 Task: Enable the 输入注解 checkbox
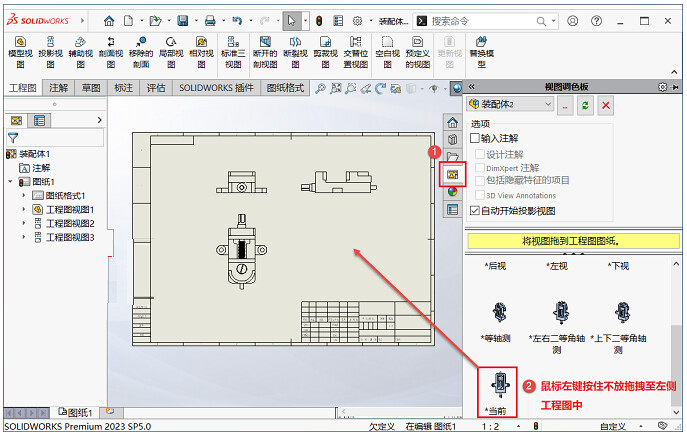tap(475, 139)
